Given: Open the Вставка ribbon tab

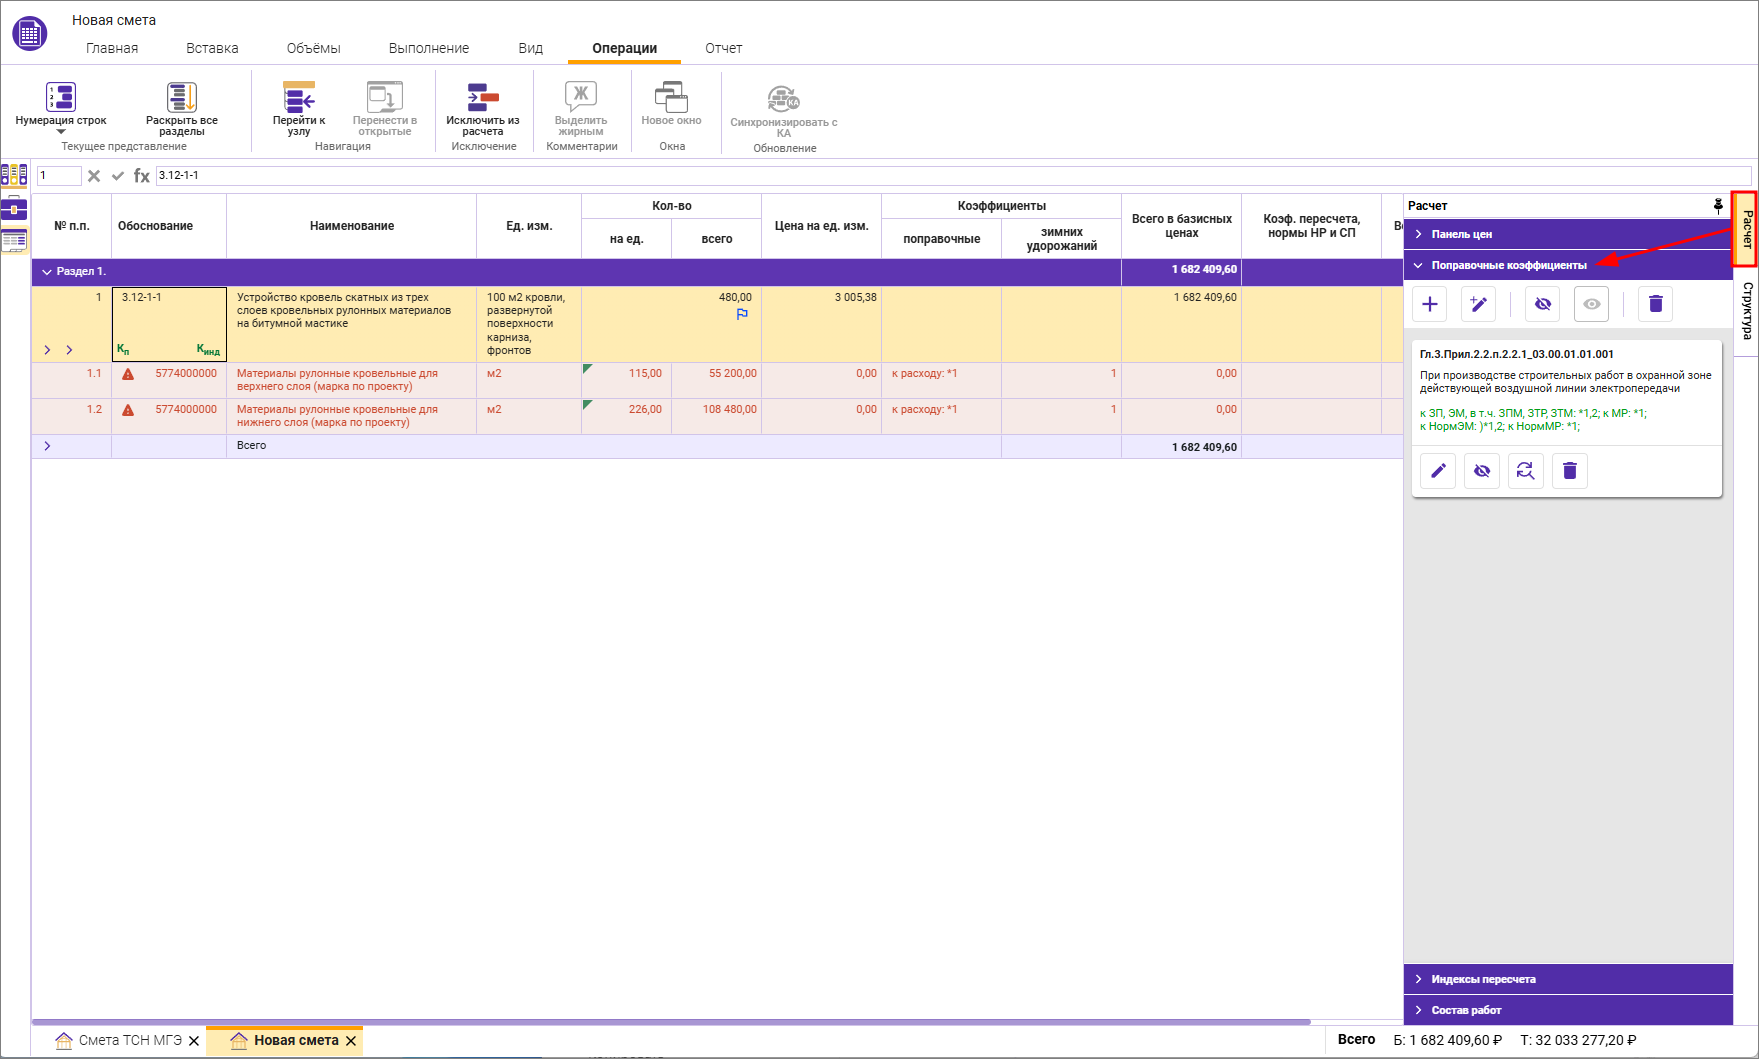Looking at the screenshot, I should [212, 48].
